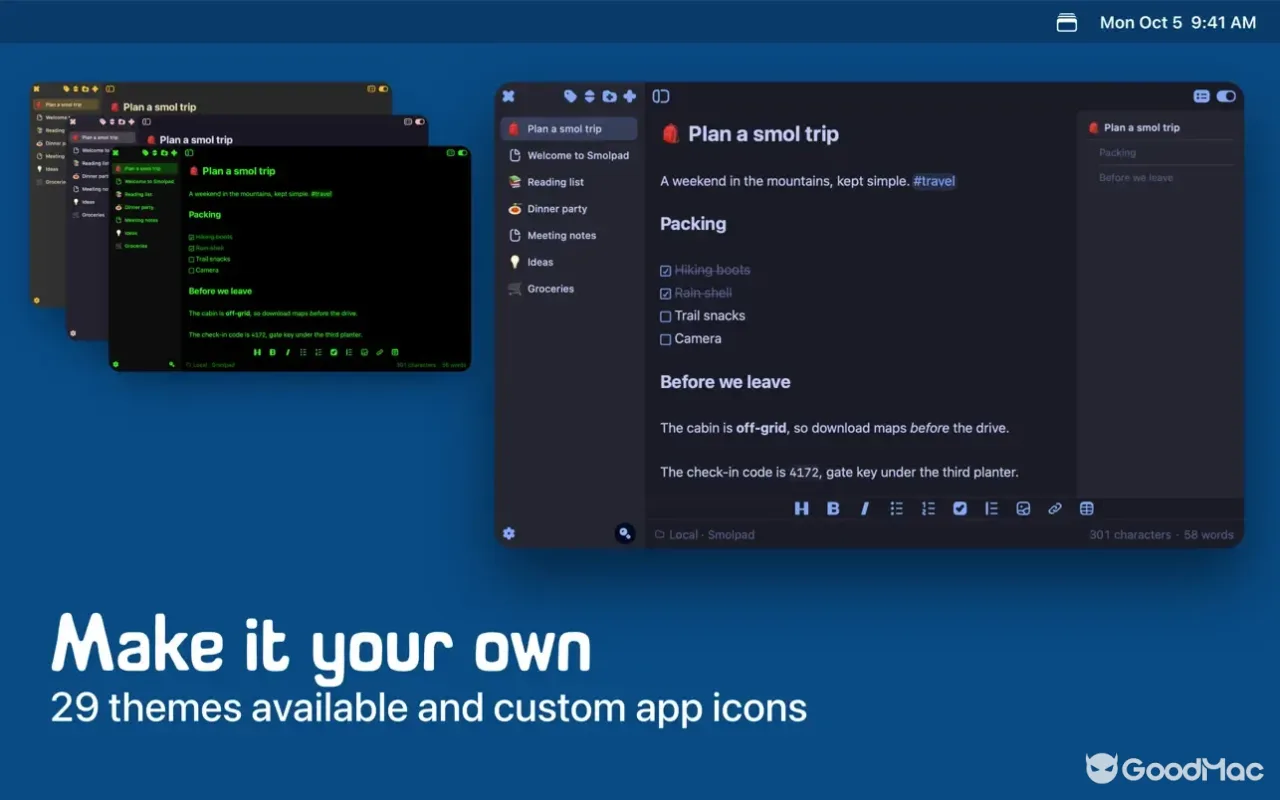This screenshot has width=1280, height=800.
Task: Open the window stack icon in the menu bar
Action: click(x=1067, y=22)
